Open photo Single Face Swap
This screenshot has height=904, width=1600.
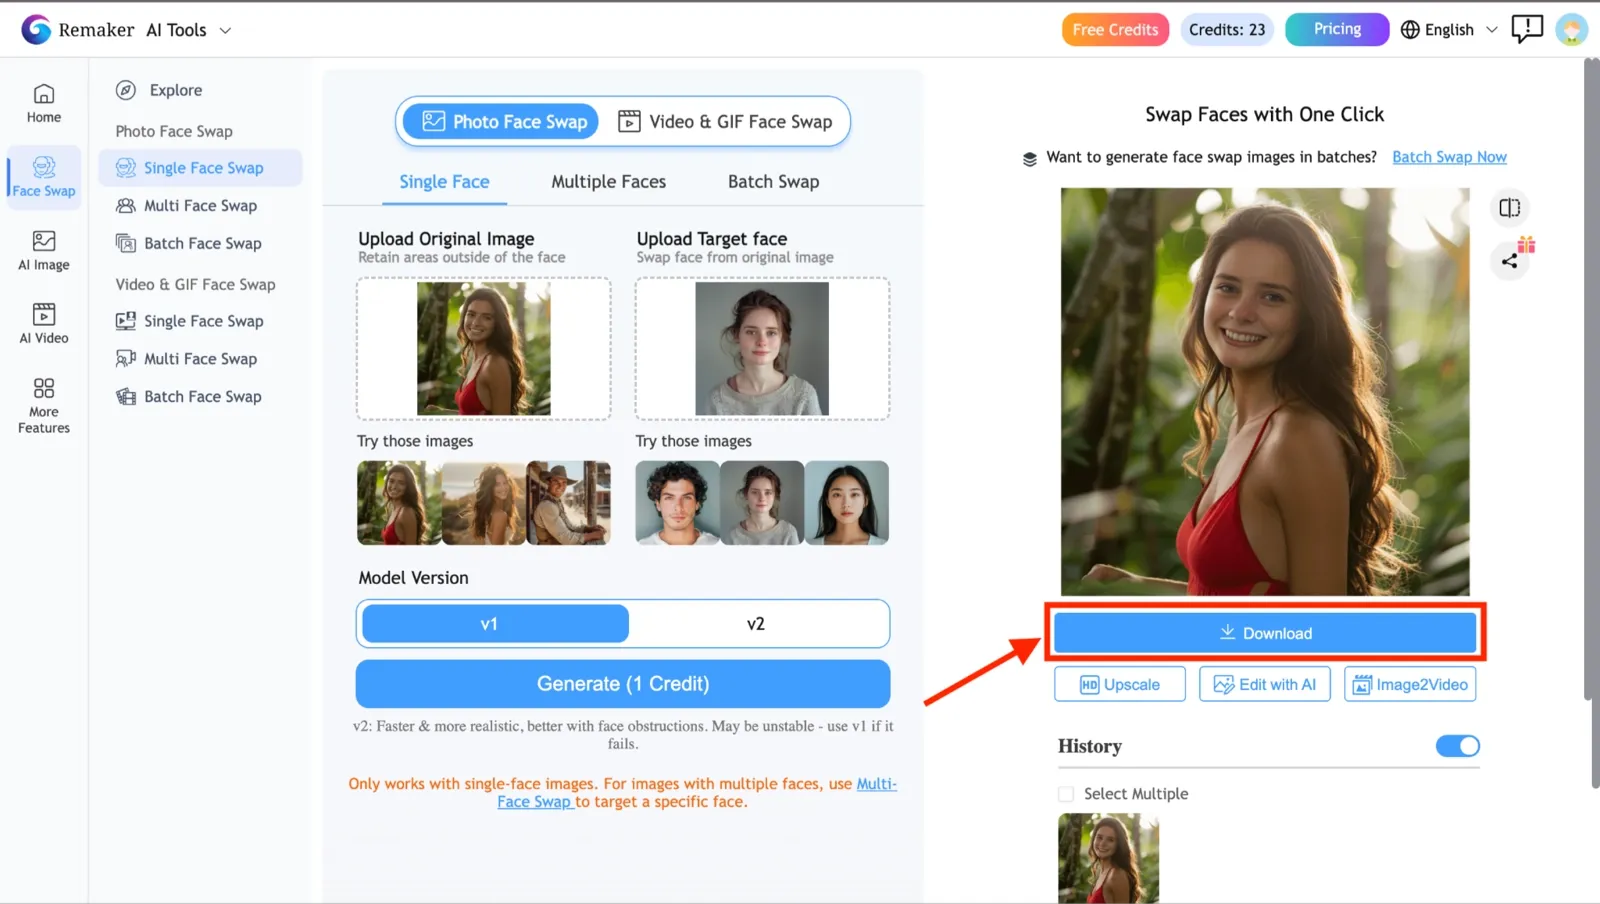point(201,168)
